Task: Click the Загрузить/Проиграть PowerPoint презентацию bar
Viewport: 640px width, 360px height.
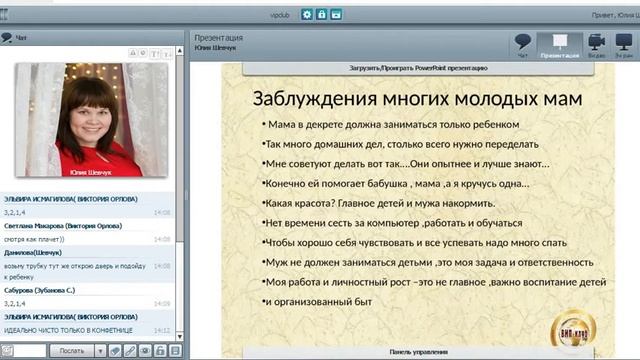Action: point(418,68)
